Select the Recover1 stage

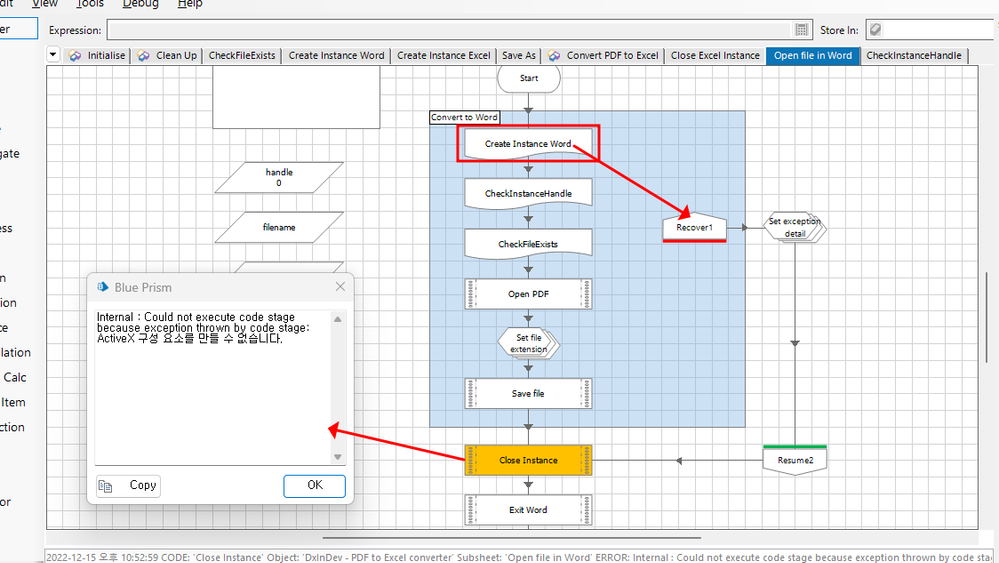point(695,228)
